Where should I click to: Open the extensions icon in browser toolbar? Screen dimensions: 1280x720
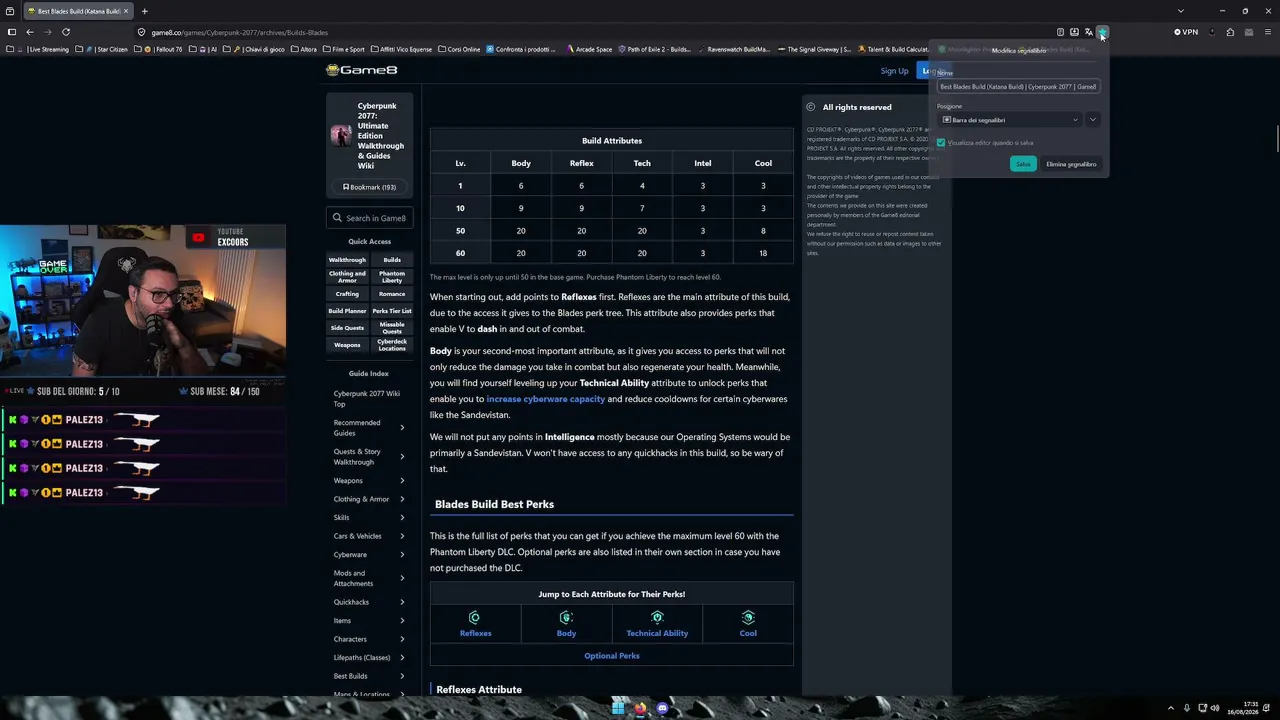coord(1230,32)
